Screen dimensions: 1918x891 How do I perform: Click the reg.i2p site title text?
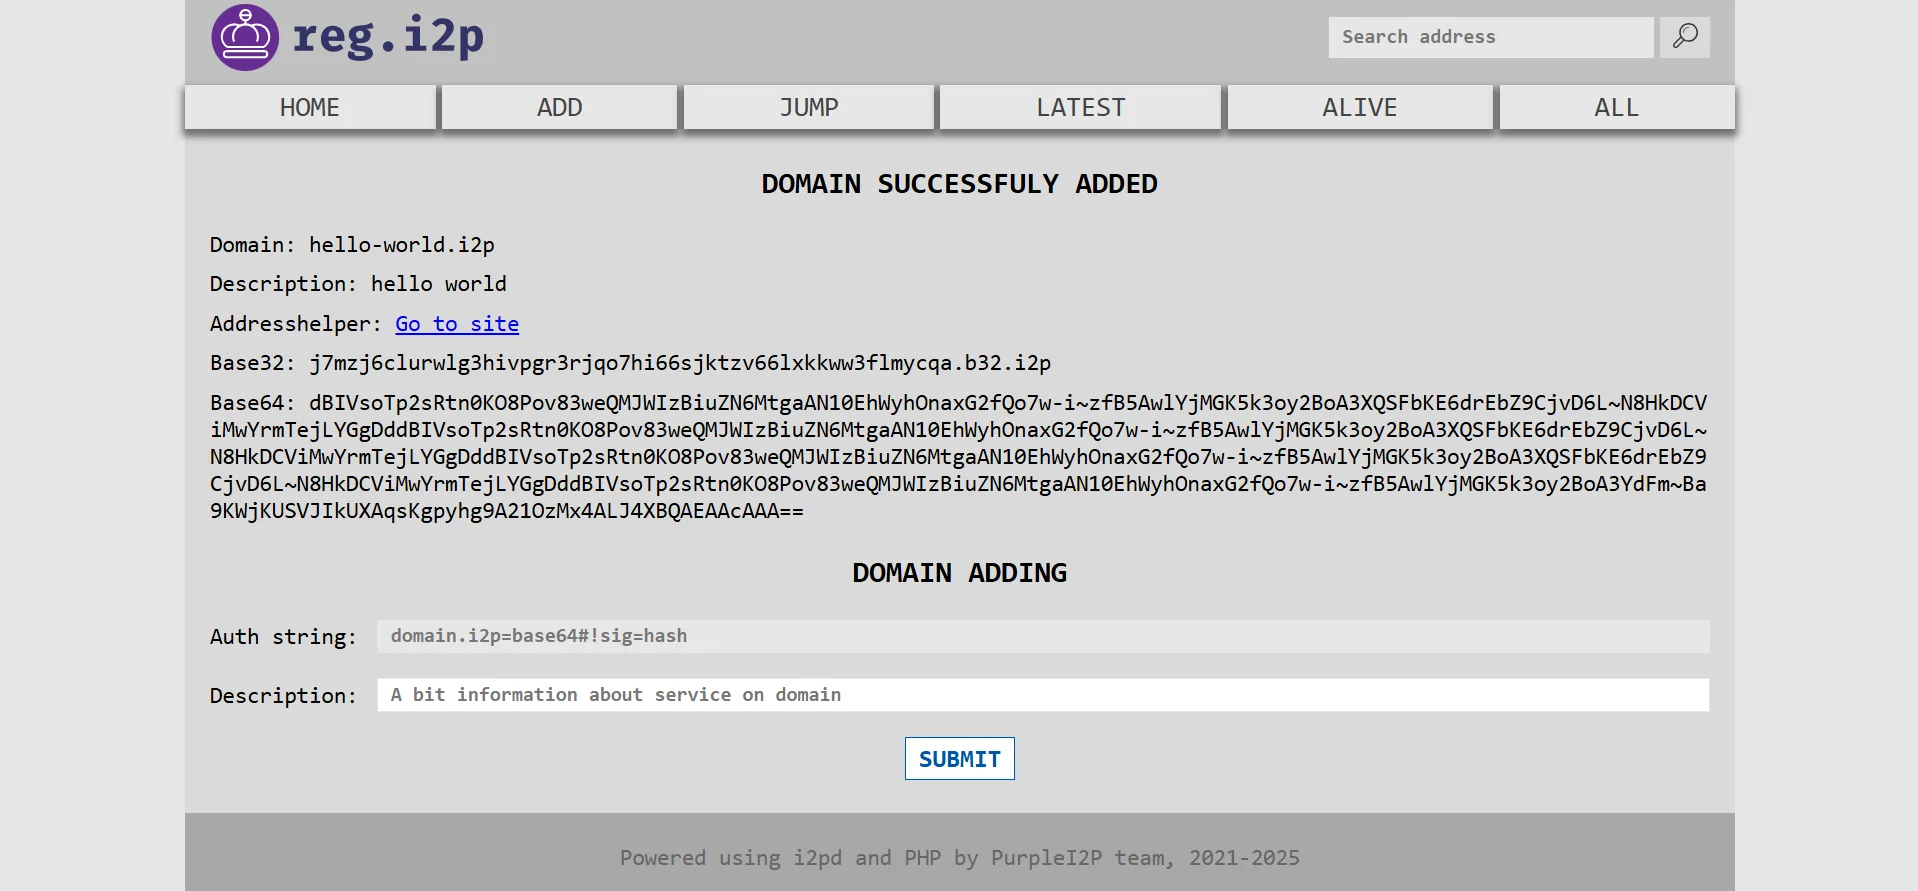[x=388, y=38]
